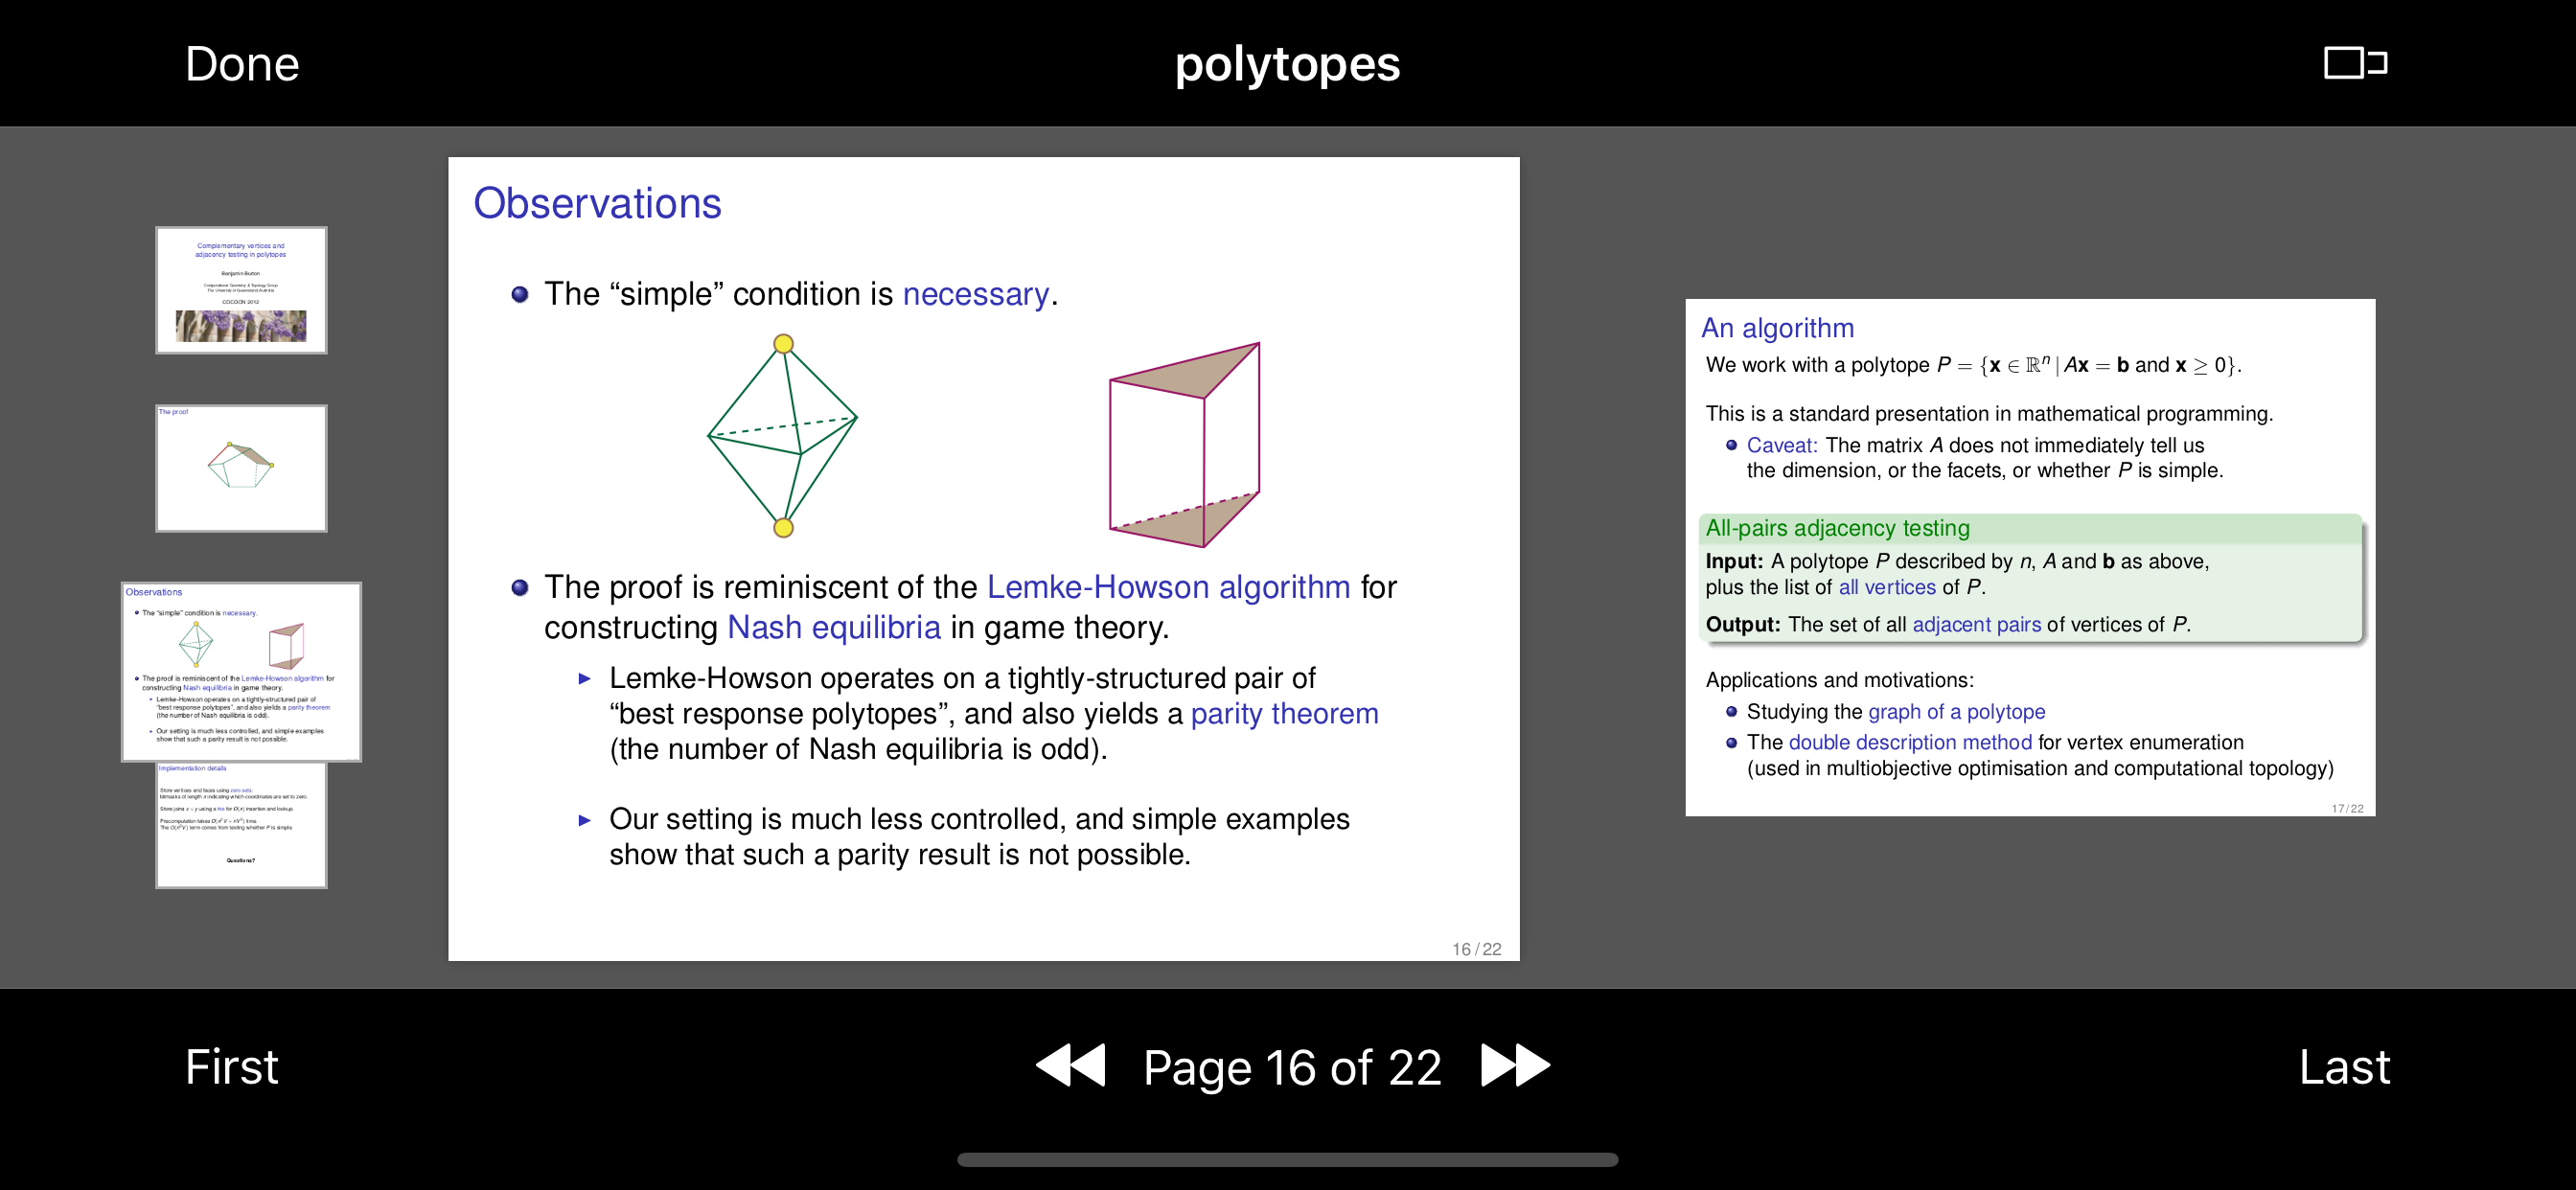Click the parity theorem highlighted text
This screenshot has width=2576, height=1190.
[x=1283, y=714]
